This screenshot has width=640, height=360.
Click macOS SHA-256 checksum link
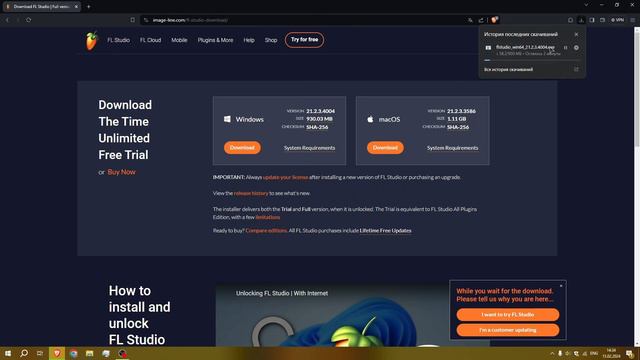458,127
